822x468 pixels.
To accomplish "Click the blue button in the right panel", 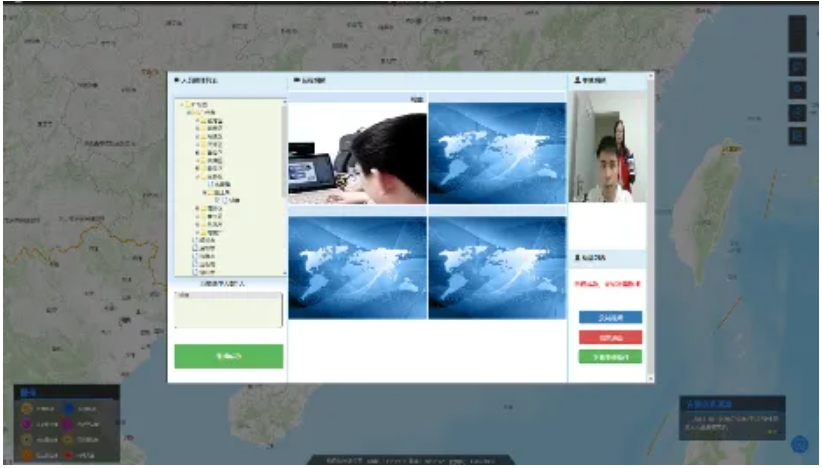I will pyautogui.click(x=610, y=317).
